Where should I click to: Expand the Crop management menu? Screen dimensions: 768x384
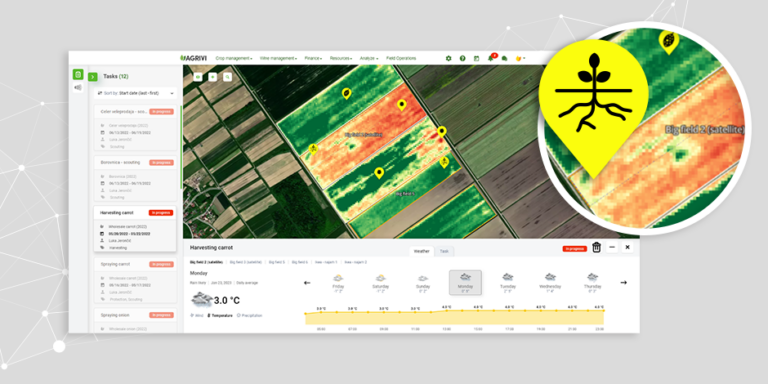point(234,58)
